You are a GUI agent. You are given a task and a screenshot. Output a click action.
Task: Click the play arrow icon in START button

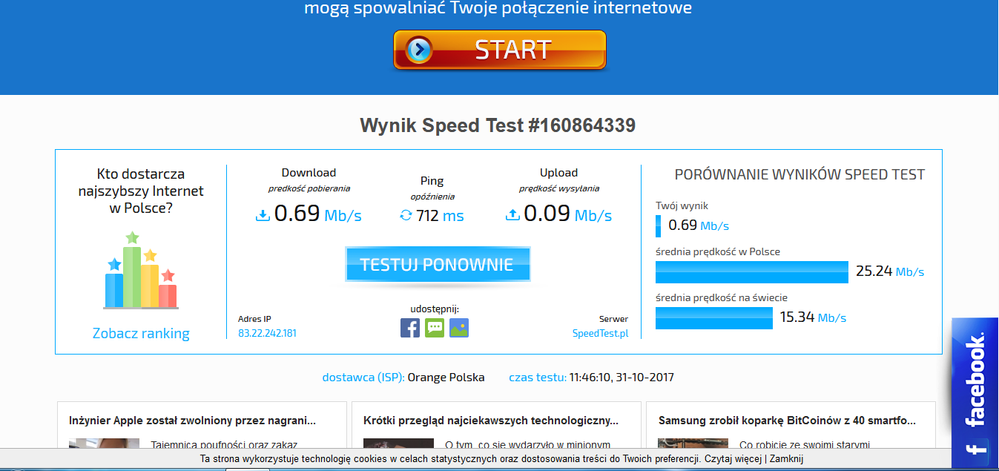419,50
